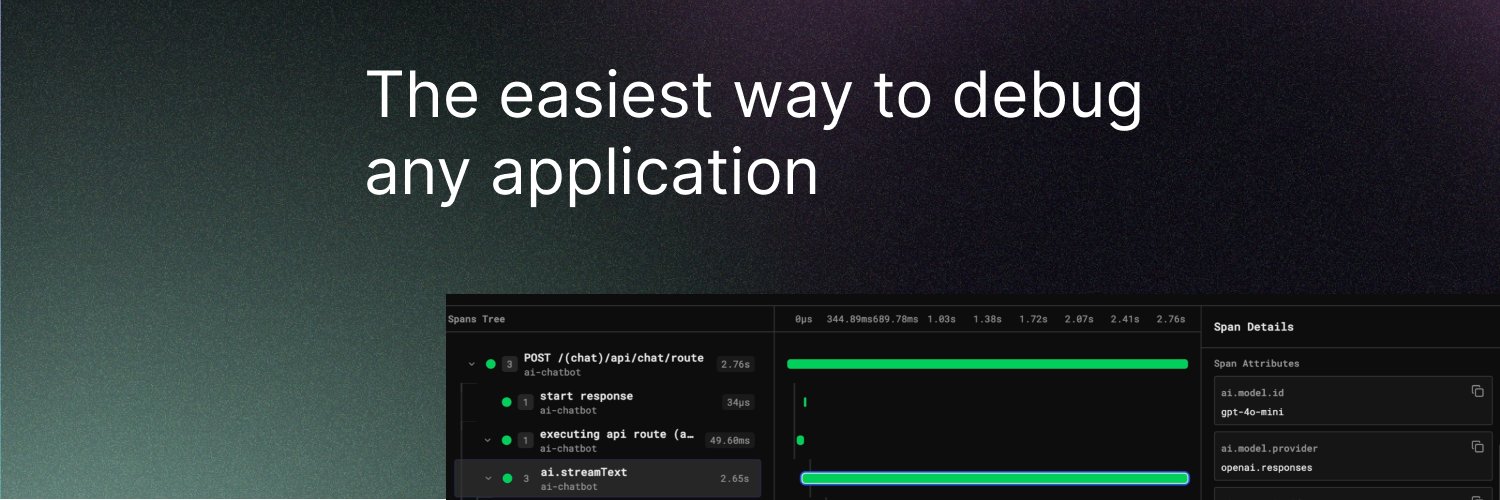
Task: Click the 1.03s timeline tick label
Action: [941, 319]
